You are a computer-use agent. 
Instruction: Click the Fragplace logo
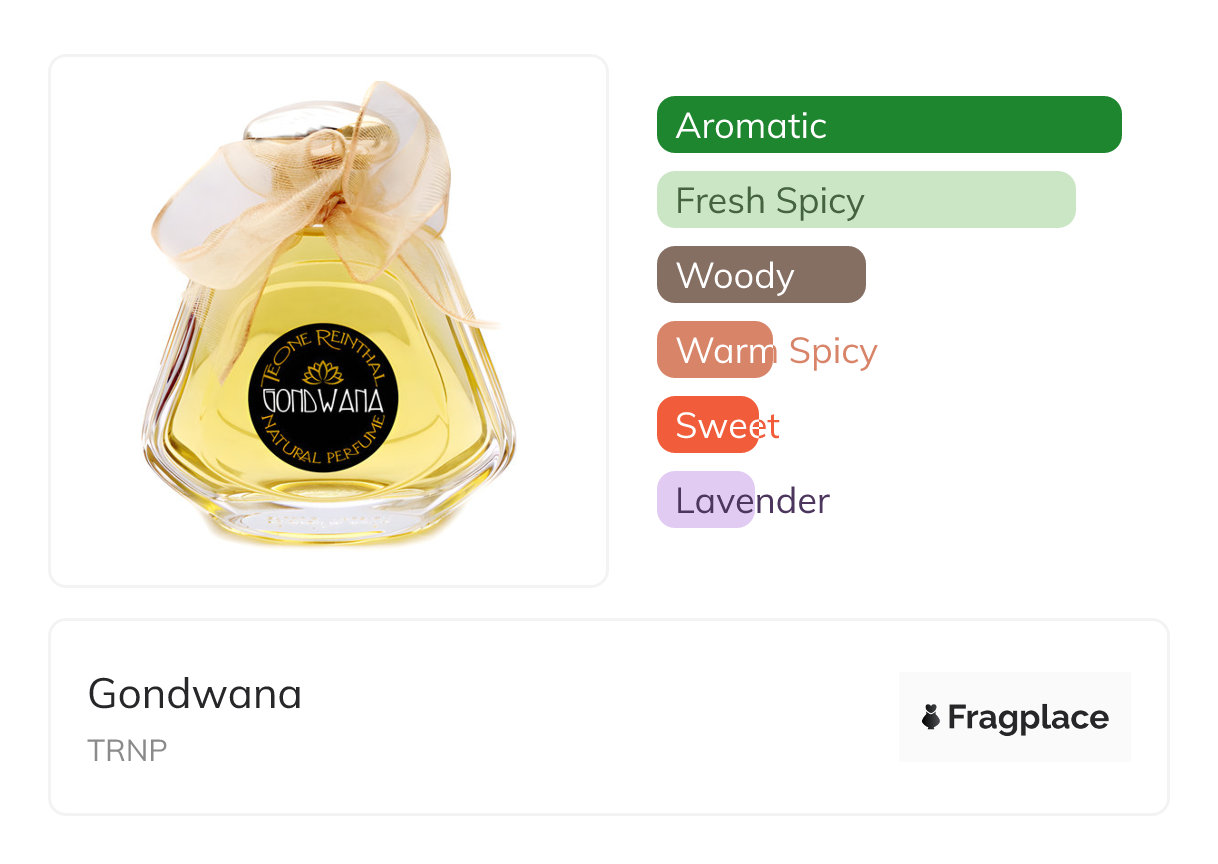coord(1015,717)
